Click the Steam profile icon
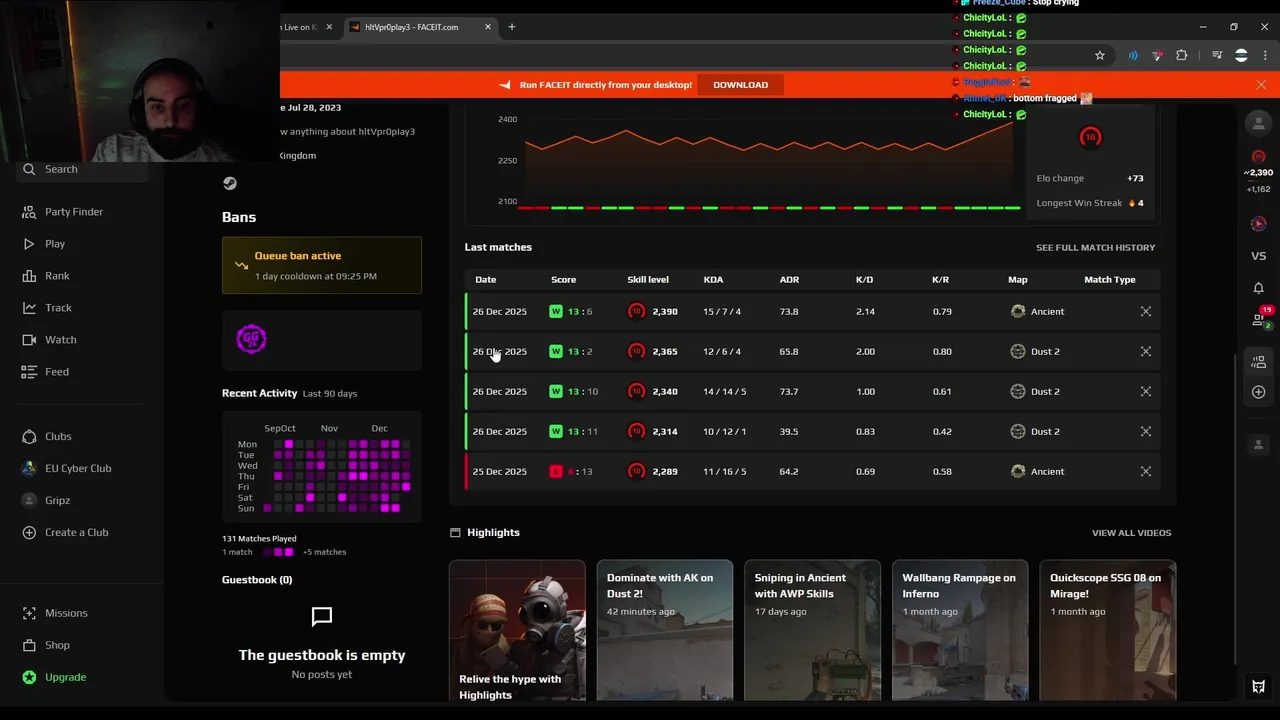This screenshot has height=720, width=1280. tap(230, 183)
